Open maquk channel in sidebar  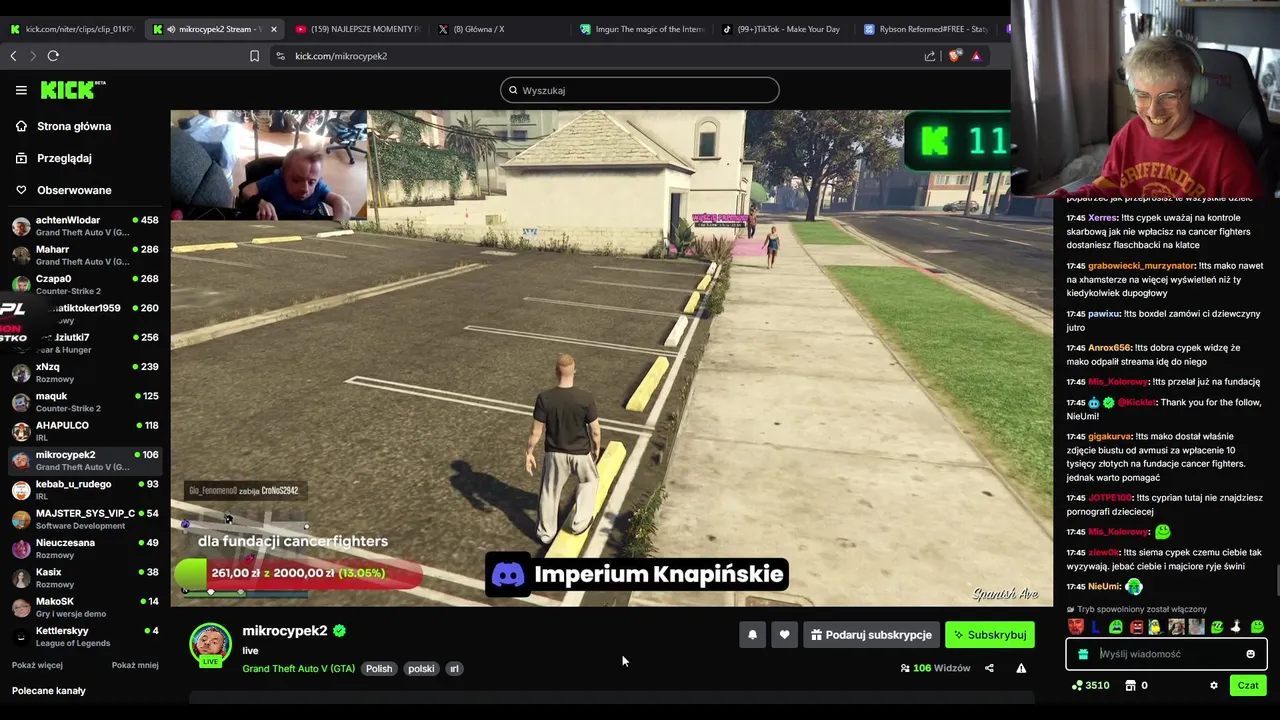coord(85,402)
